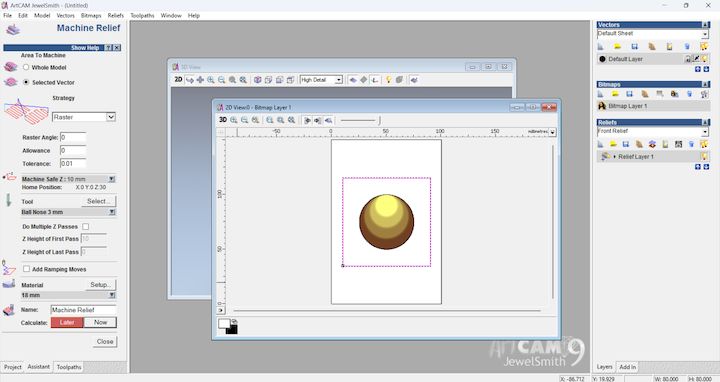720x382 pixels.
Task: Open the Toolpaths menu
Action: (x=142, y=15)
